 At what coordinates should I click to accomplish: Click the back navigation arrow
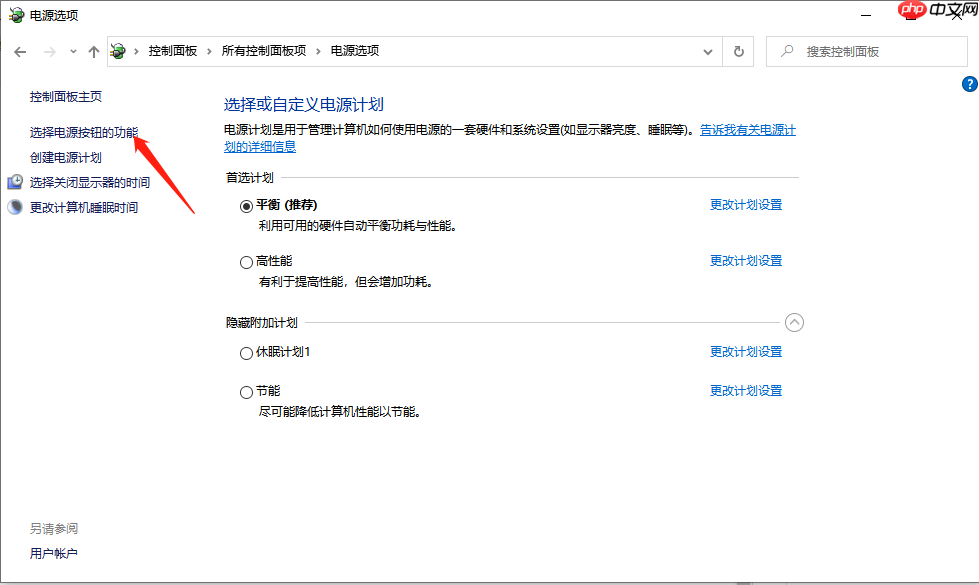(19, 50)
